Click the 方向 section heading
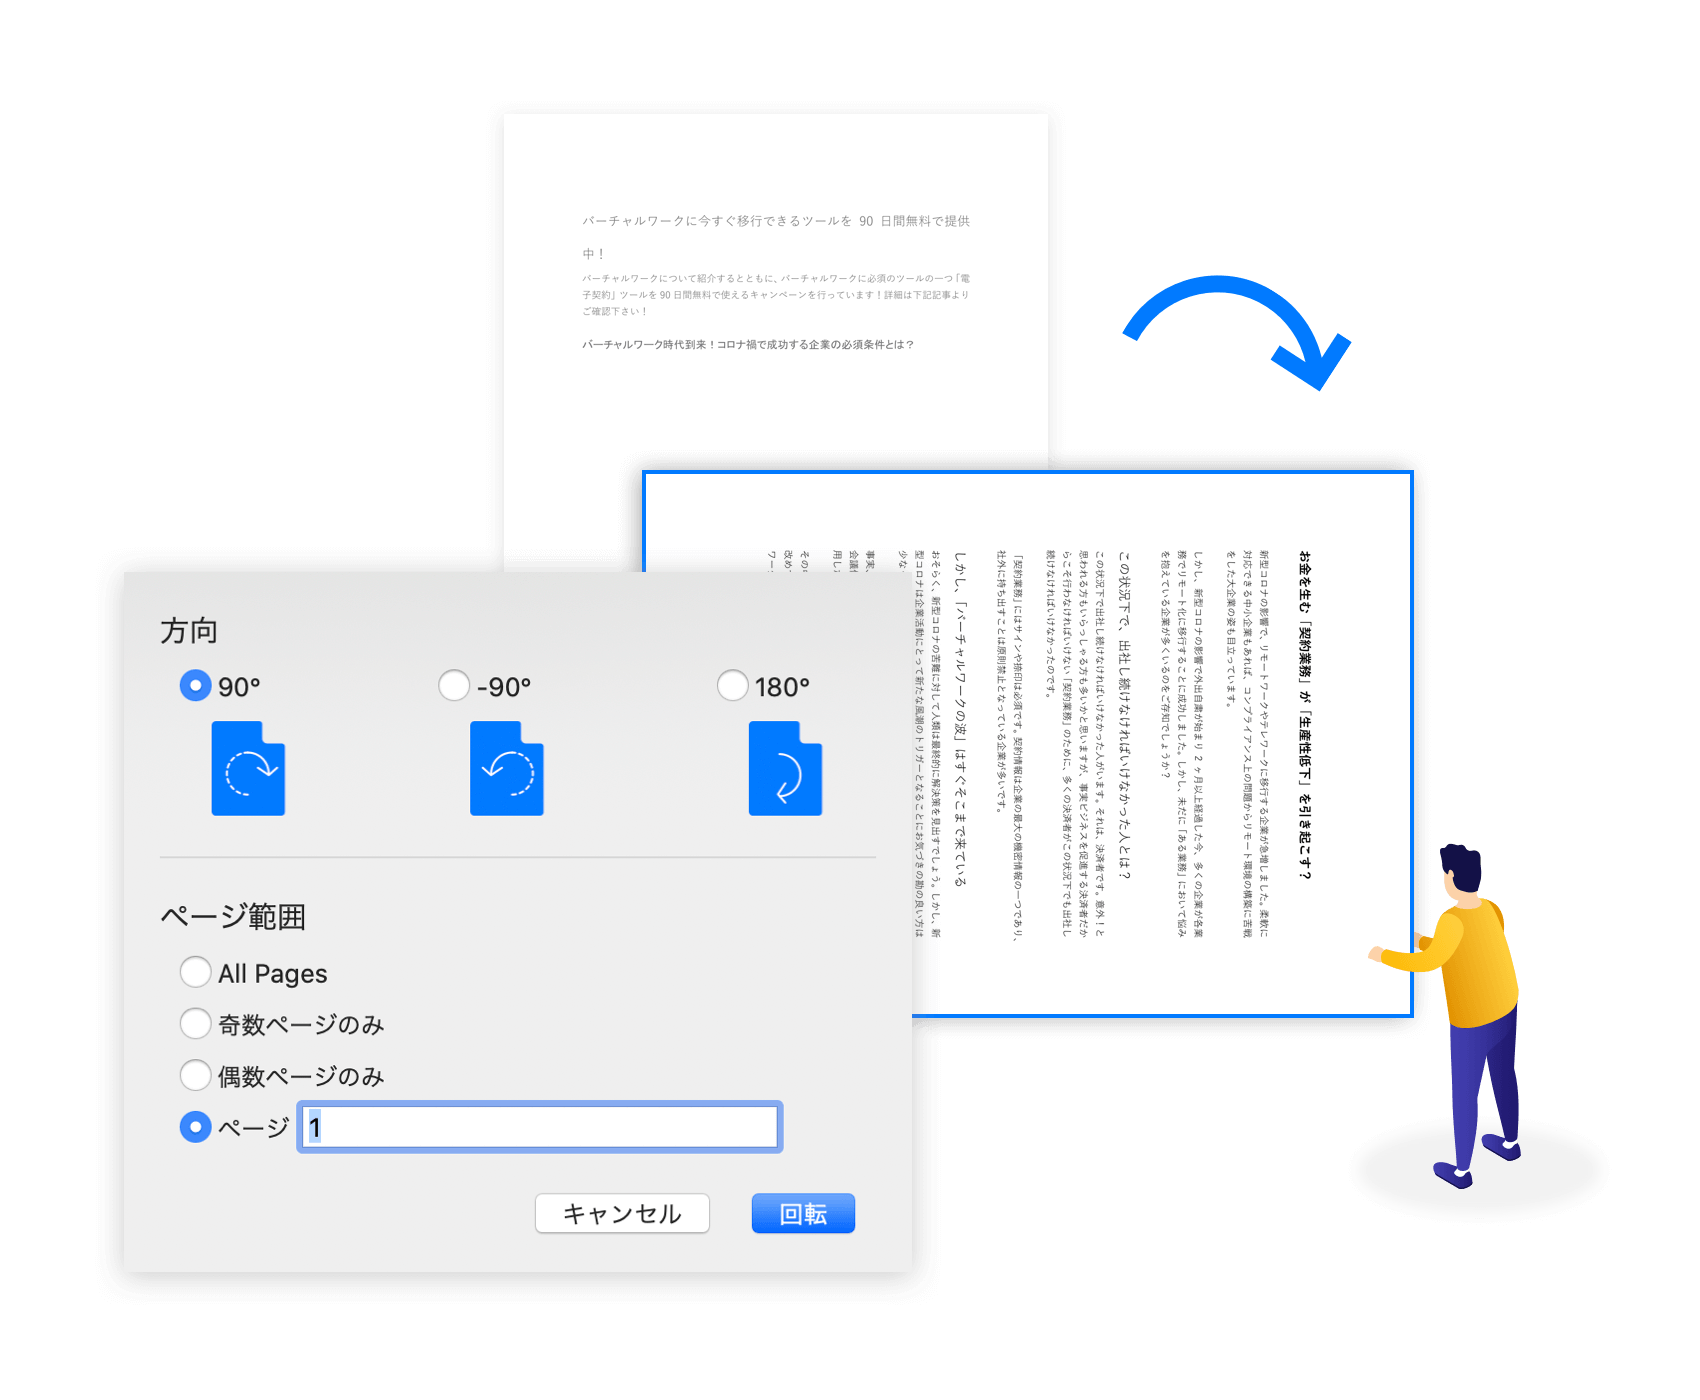1700x1400 pixels. point(189,631)
